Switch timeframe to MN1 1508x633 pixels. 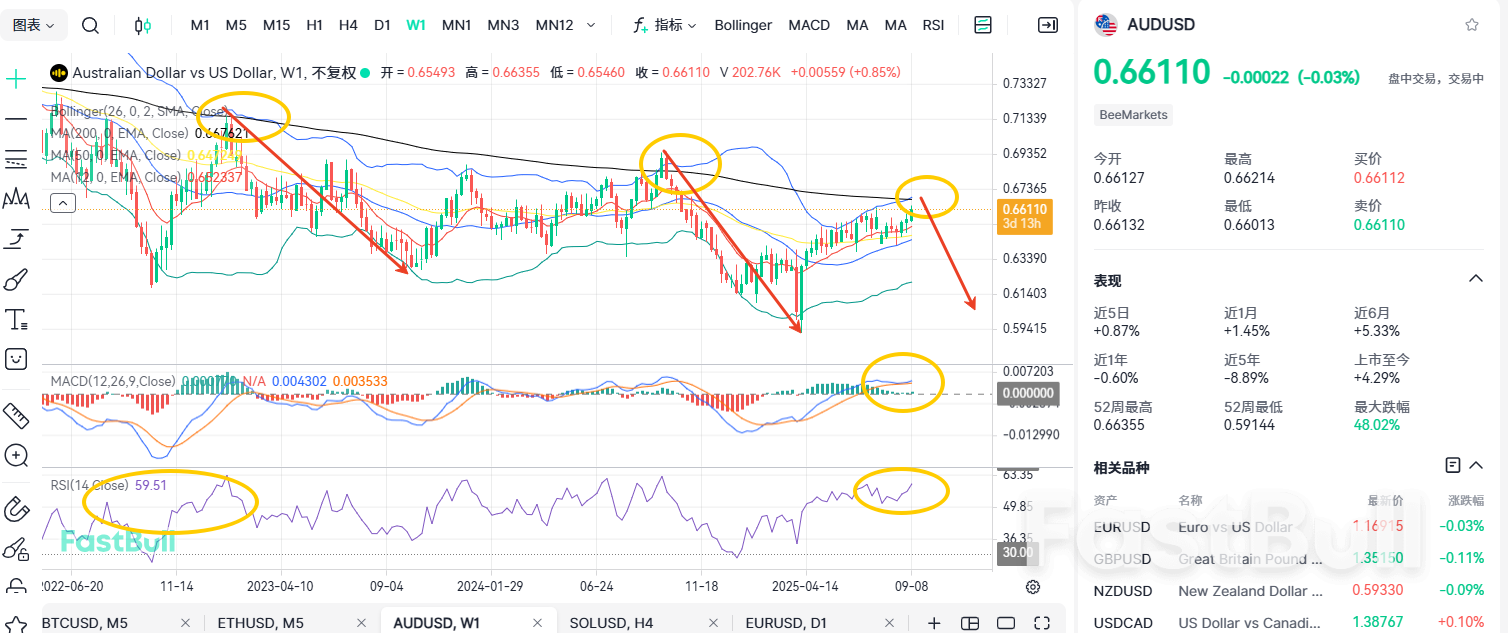tap(456, 25)
